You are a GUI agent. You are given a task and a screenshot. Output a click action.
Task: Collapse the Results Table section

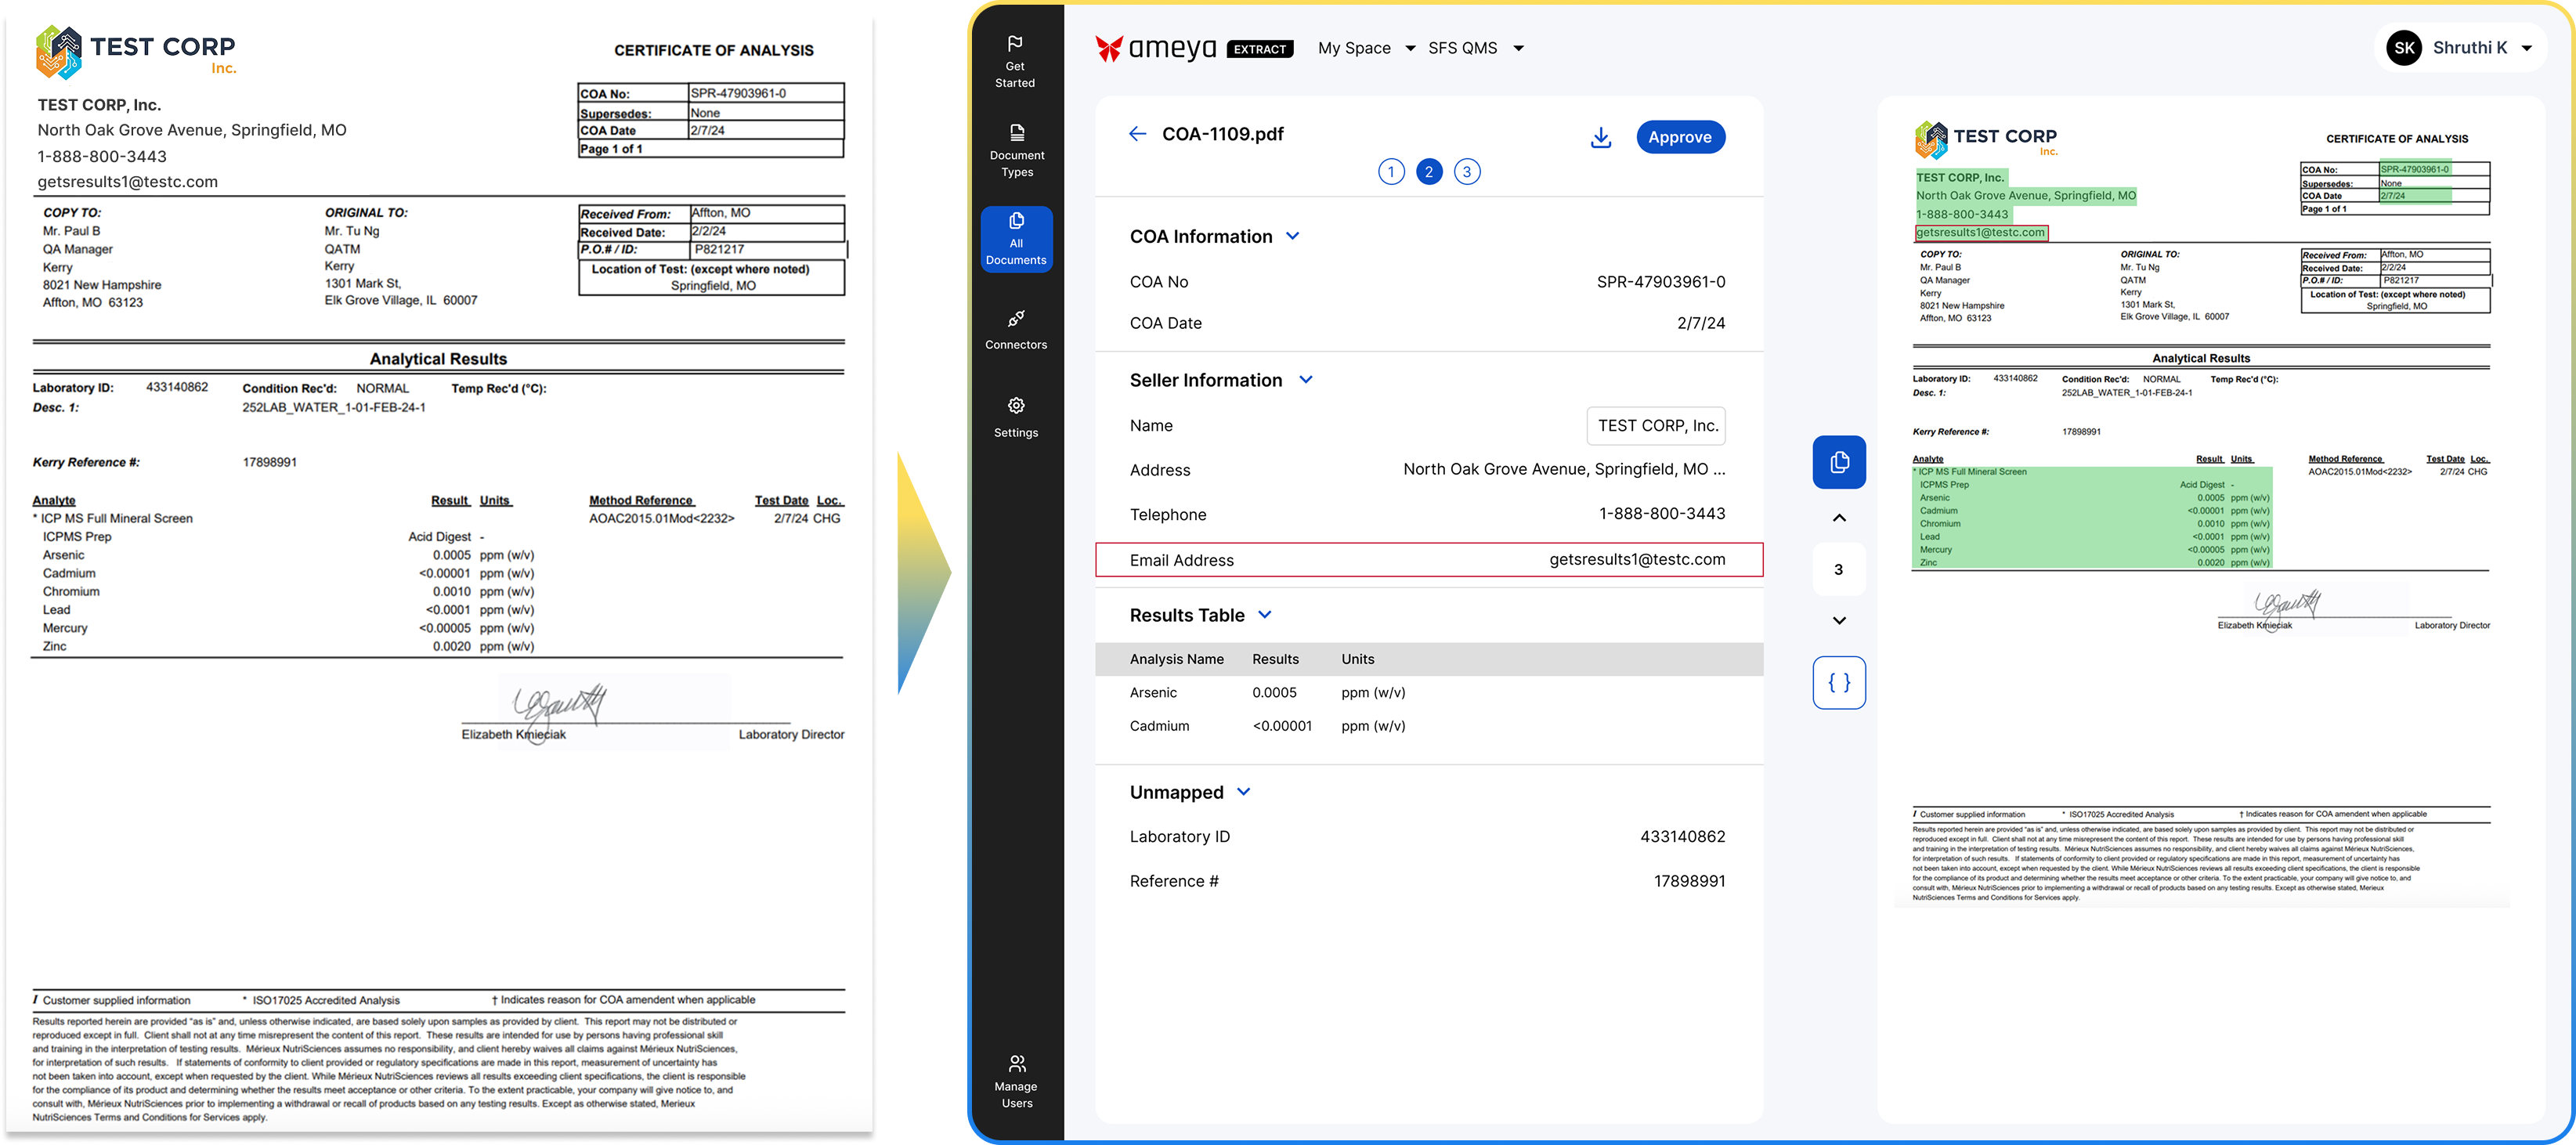coord(1266,615)
